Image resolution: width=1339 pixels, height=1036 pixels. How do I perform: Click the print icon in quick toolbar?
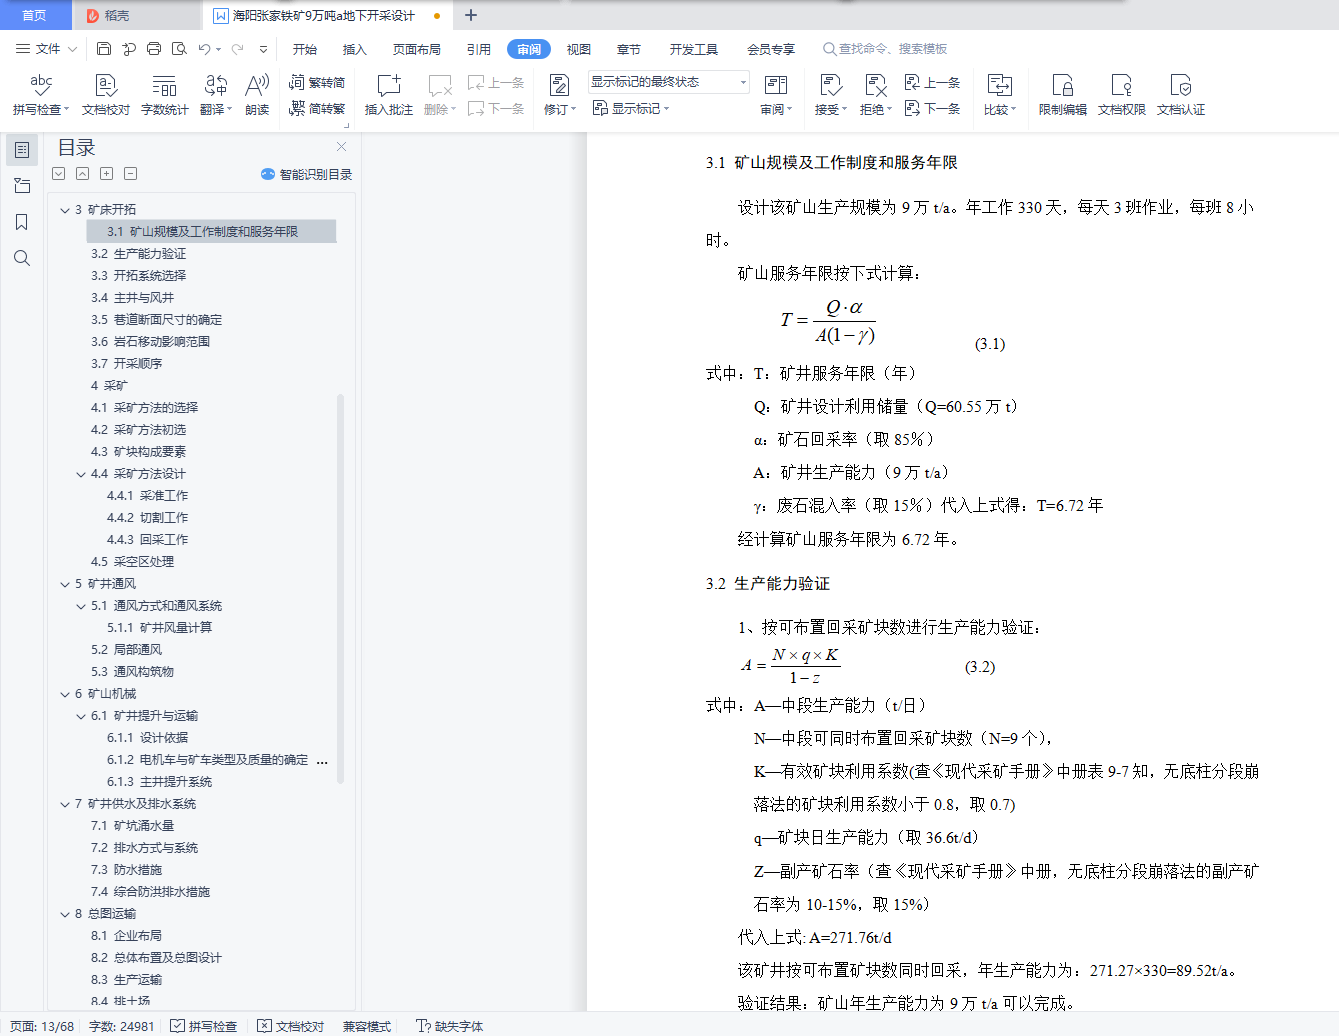[x=154, y=48]
